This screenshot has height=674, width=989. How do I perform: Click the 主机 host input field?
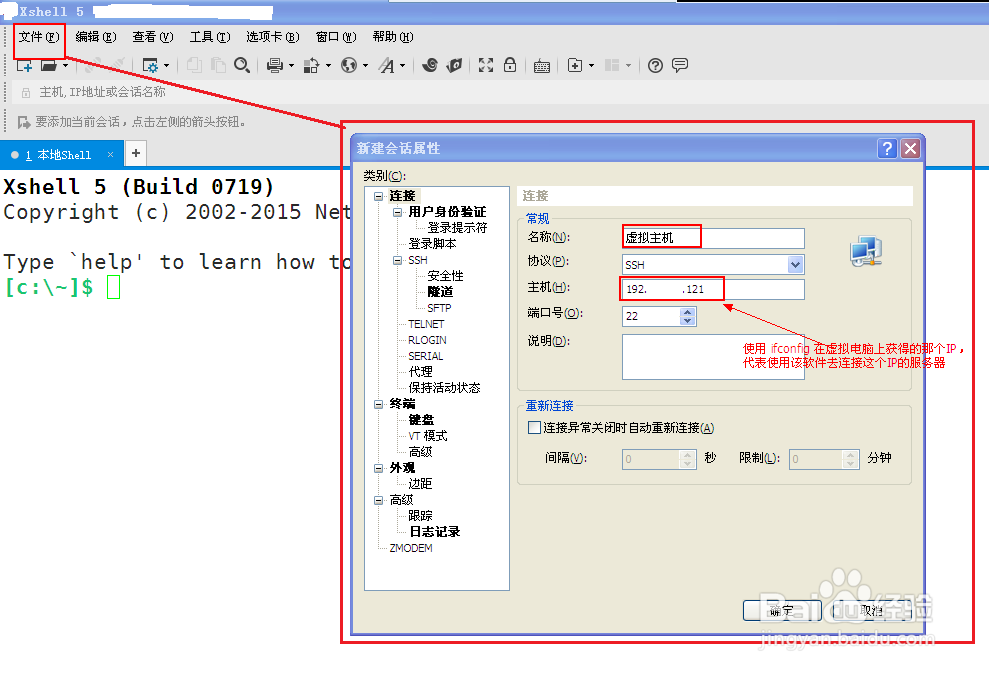(x=713, y=289)
